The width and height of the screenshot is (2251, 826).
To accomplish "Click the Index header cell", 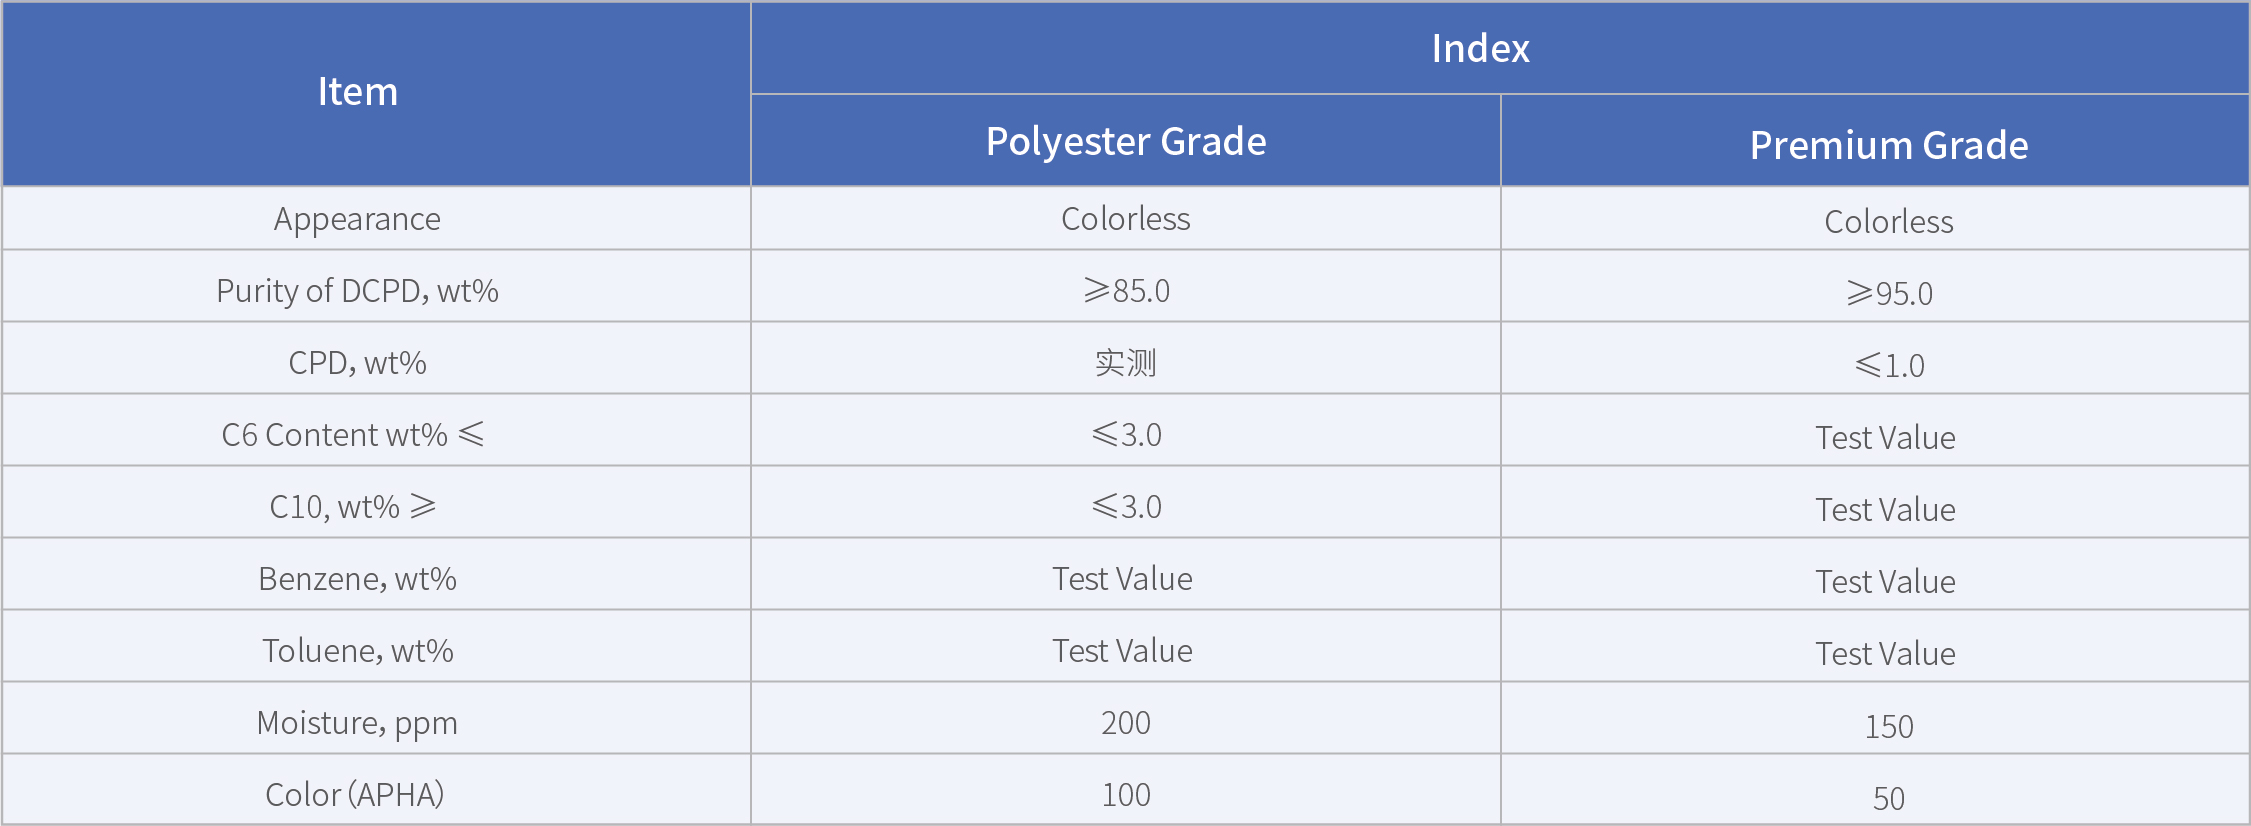I will click(x=1480, y=48).
